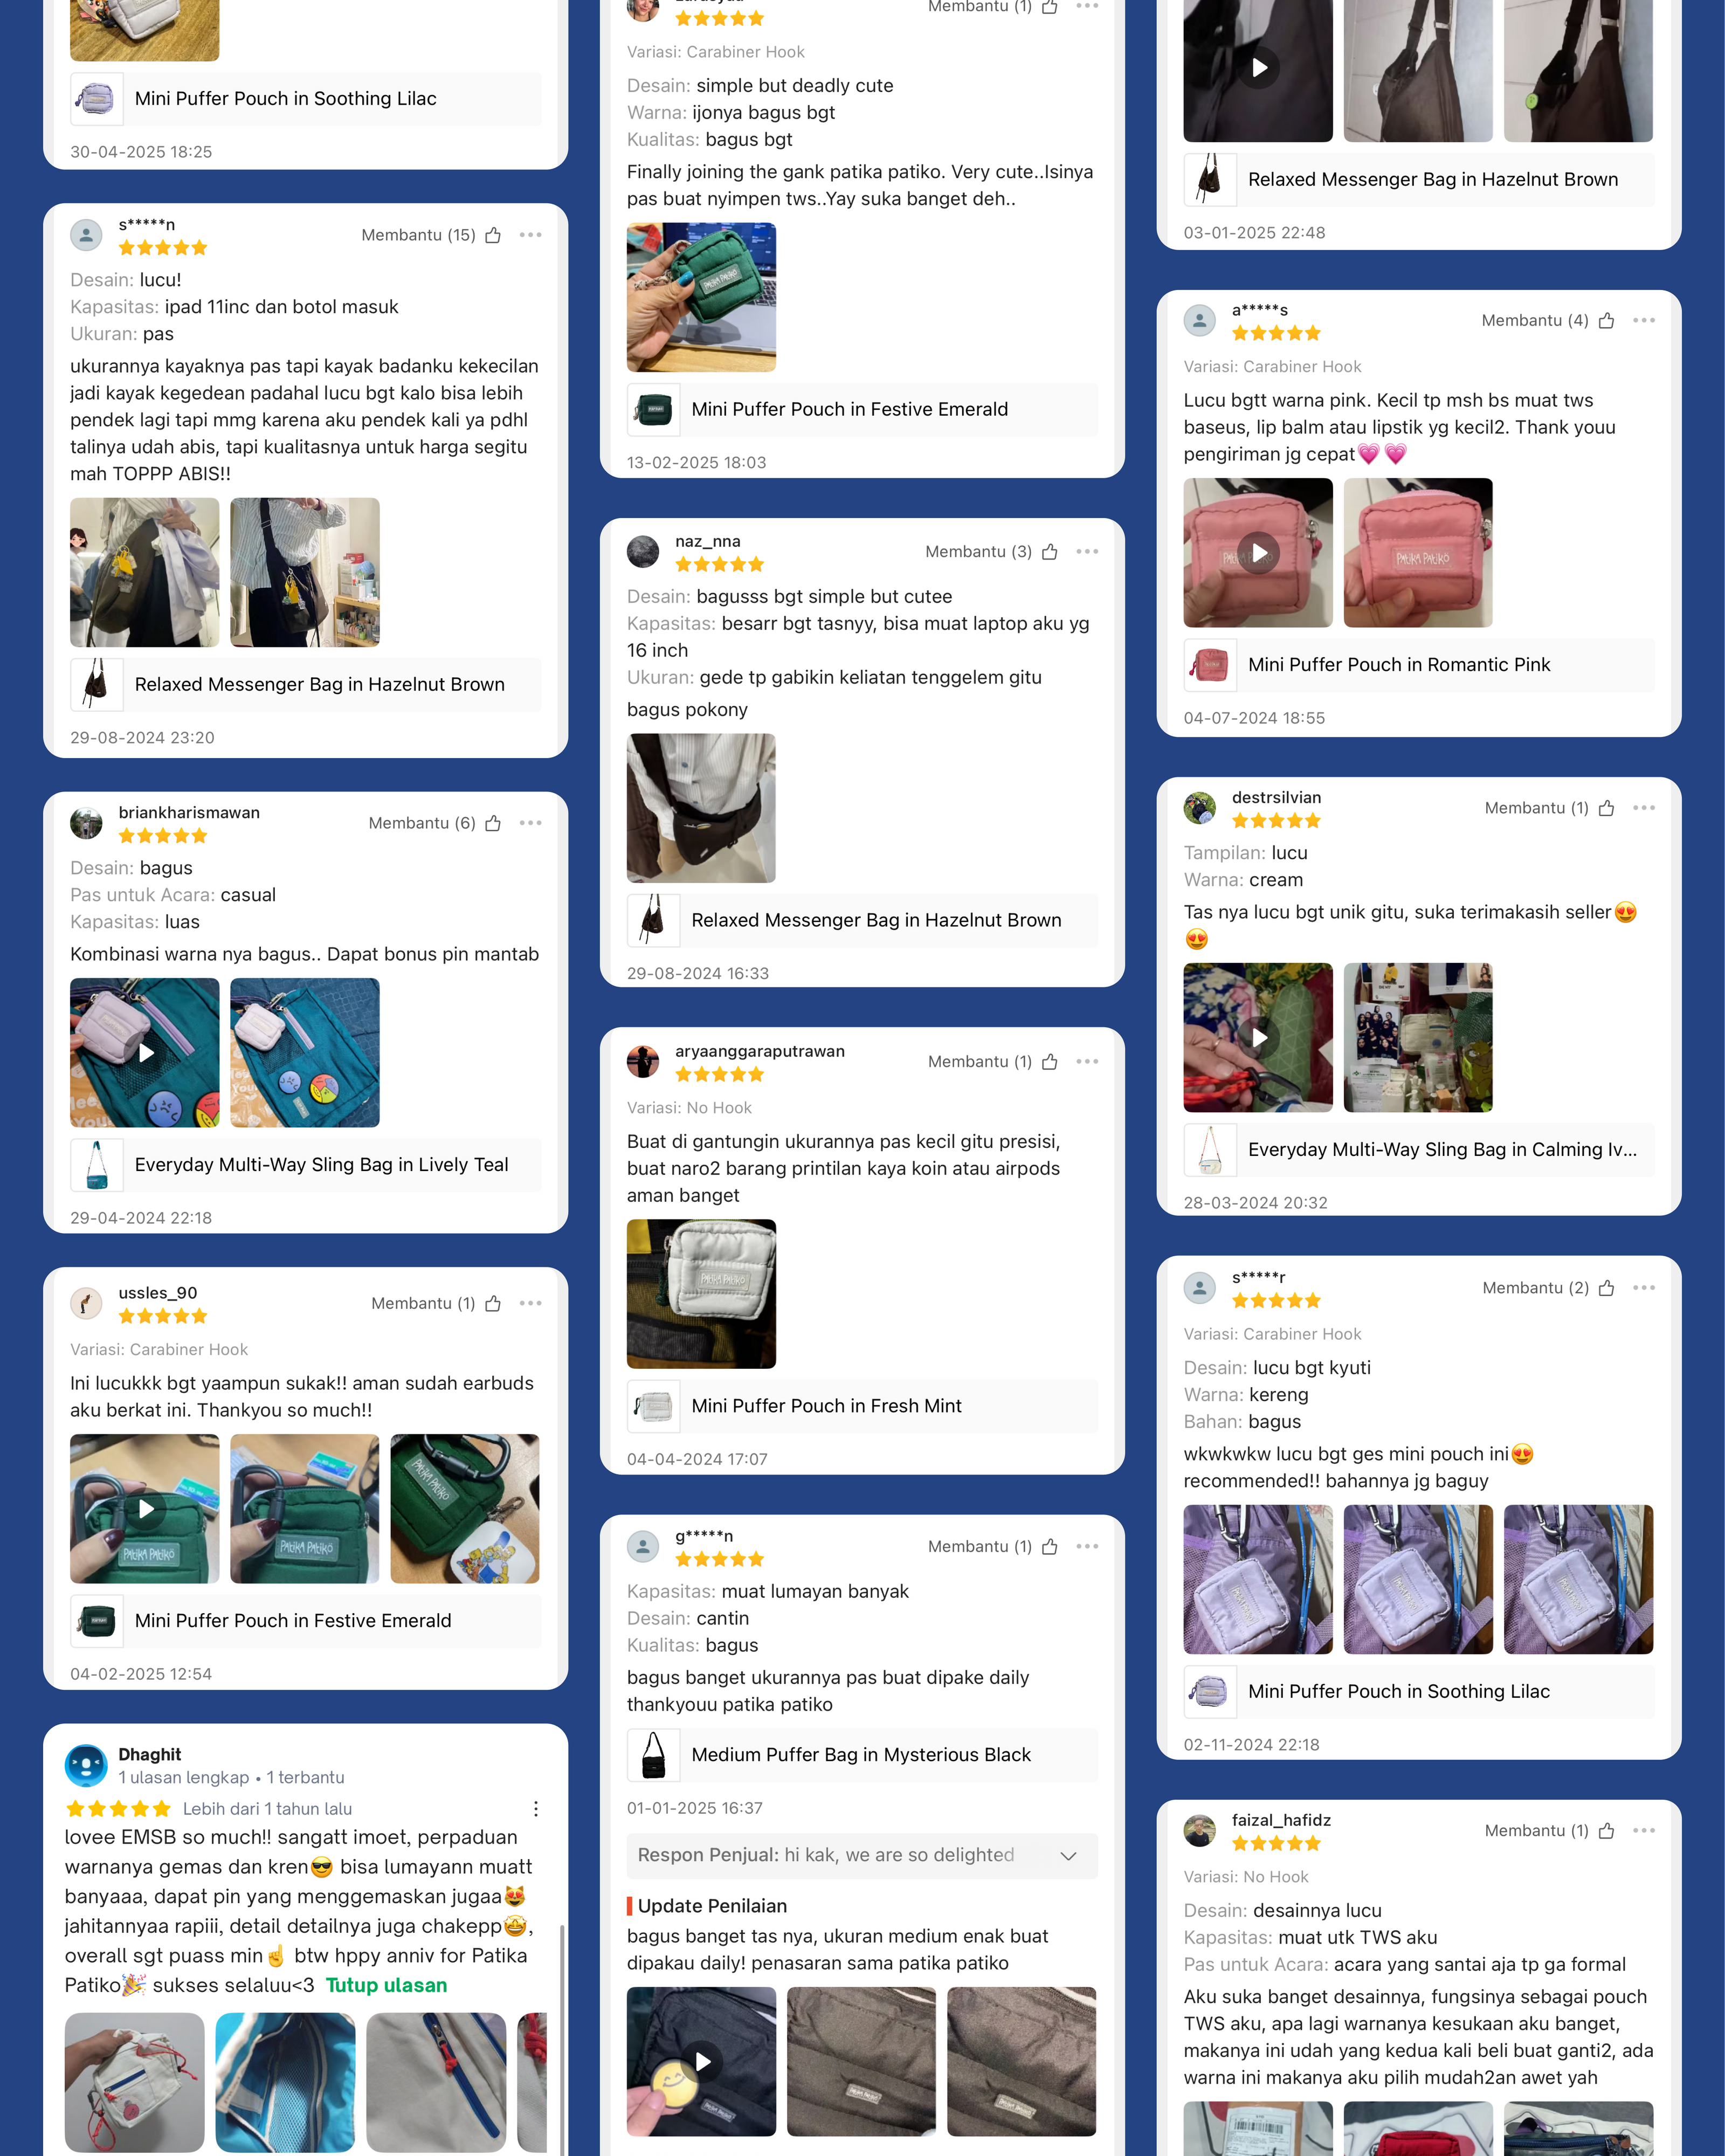The width and height of the screenshot is (1725, 2156).
Task: Open more options for destrsilvian's review
Action: (x=1644, y=808)
